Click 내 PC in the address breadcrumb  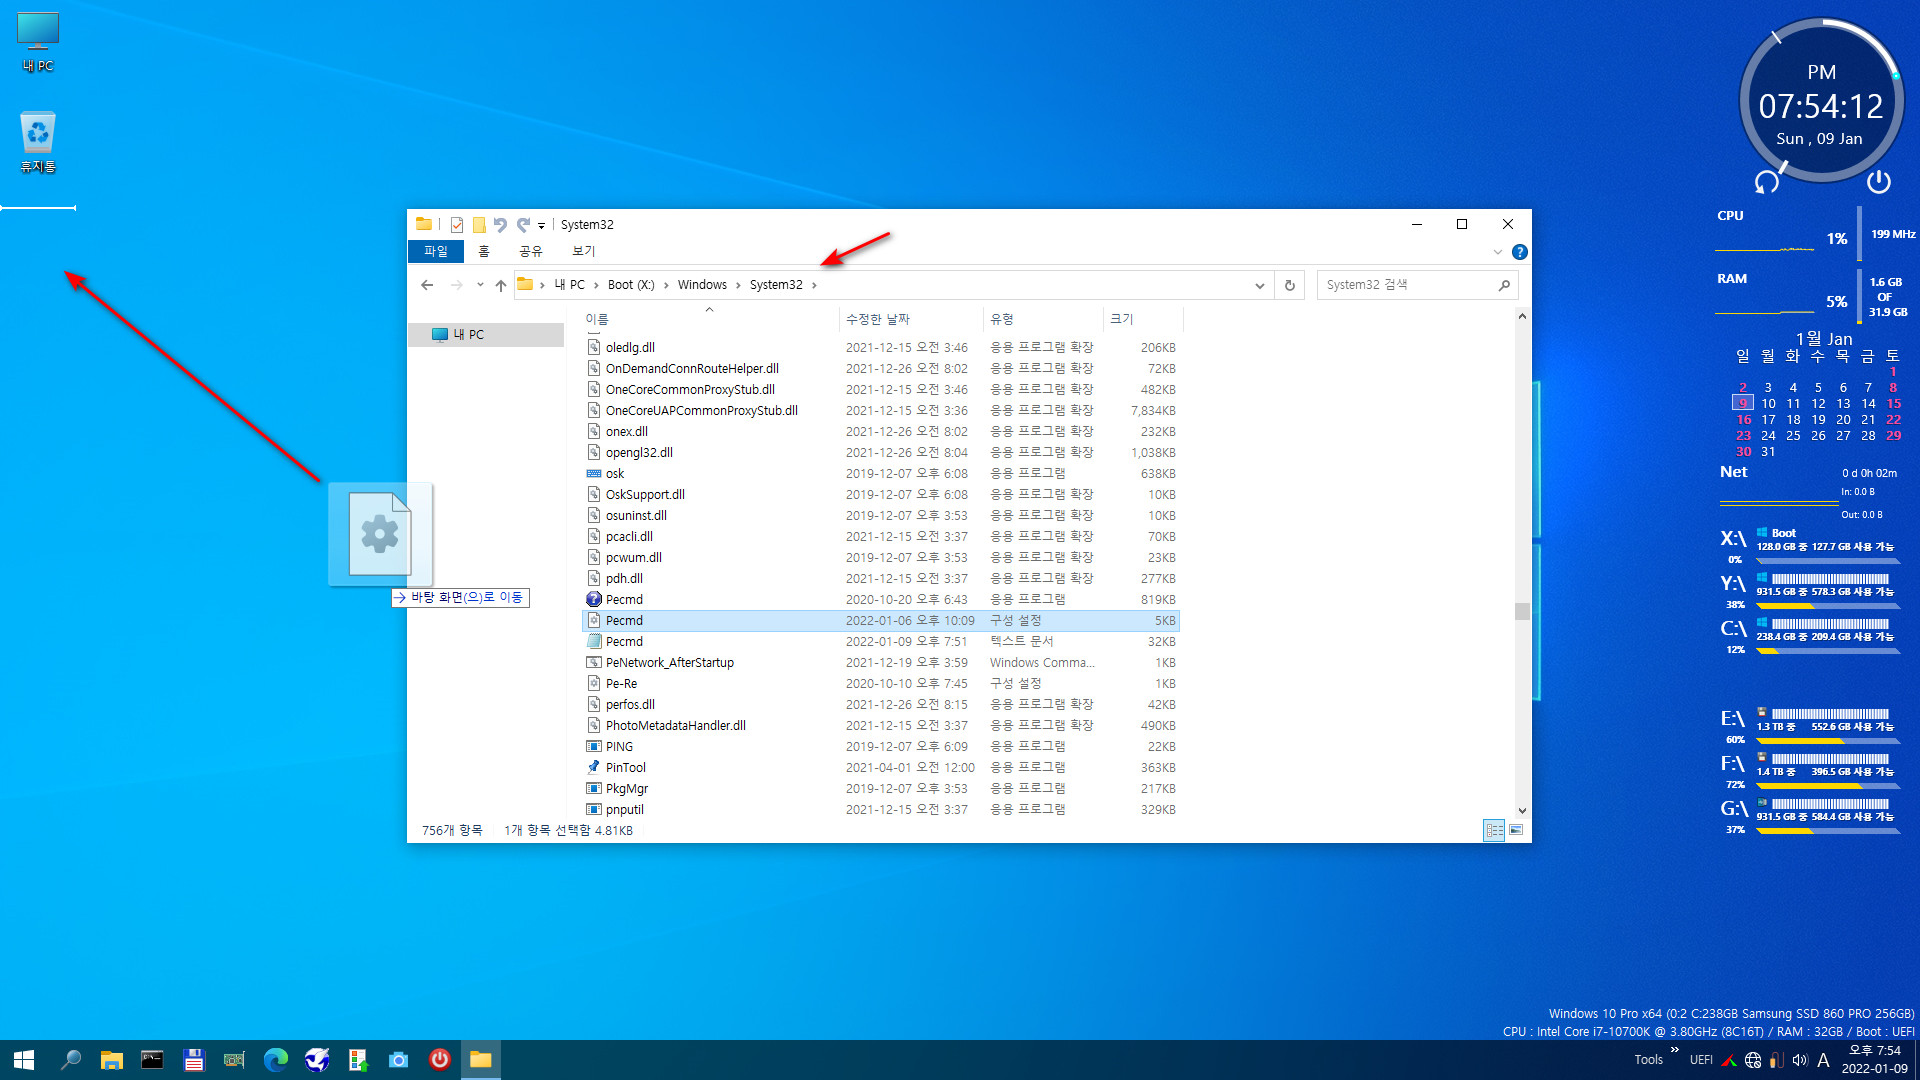click(570, 285)
